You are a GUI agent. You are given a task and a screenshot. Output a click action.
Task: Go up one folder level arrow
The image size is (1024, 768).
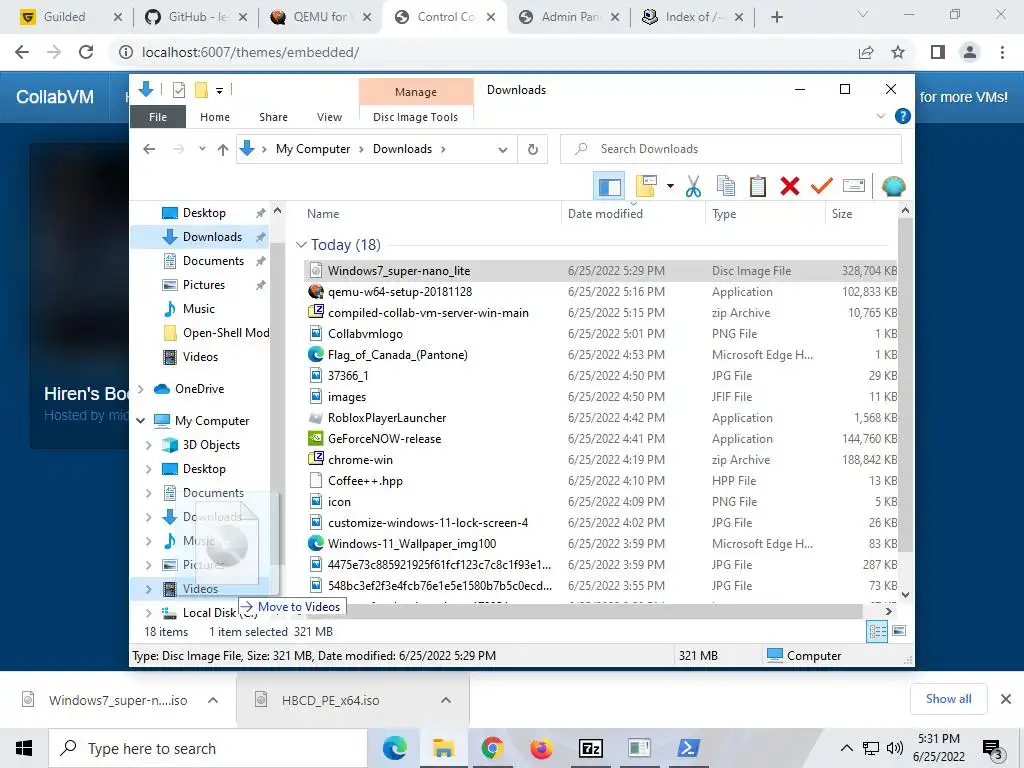tap(223, 150)
